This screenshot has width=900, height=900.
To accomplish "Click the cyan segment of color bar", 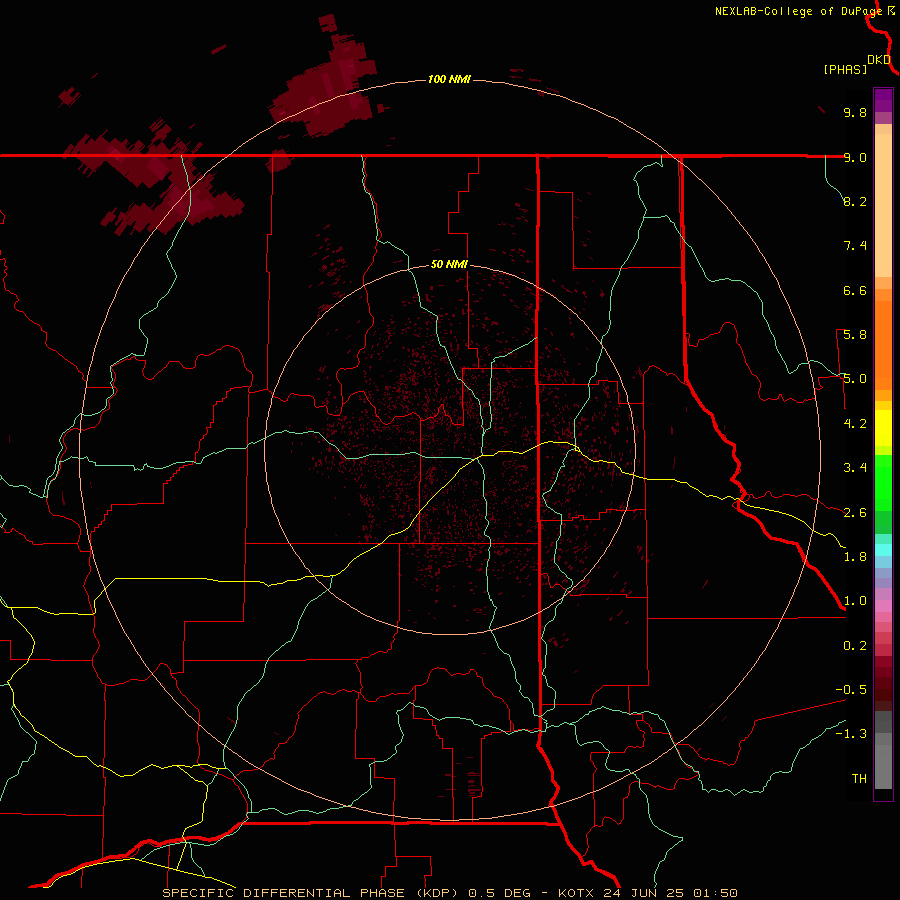I will pos(883,550).
